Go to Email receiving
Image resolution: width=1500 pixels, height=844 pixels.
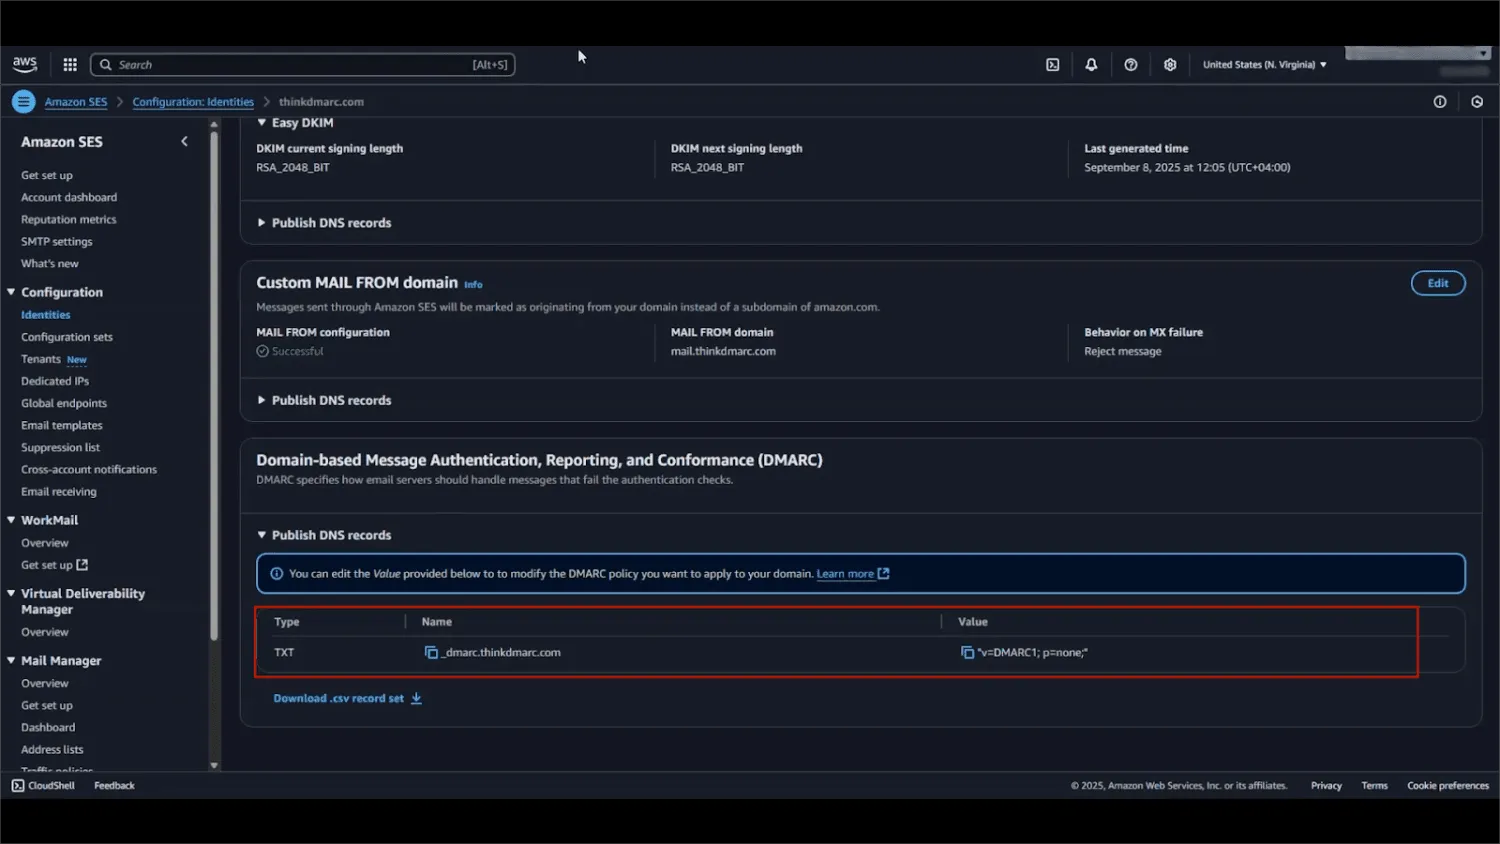(59, 492)
